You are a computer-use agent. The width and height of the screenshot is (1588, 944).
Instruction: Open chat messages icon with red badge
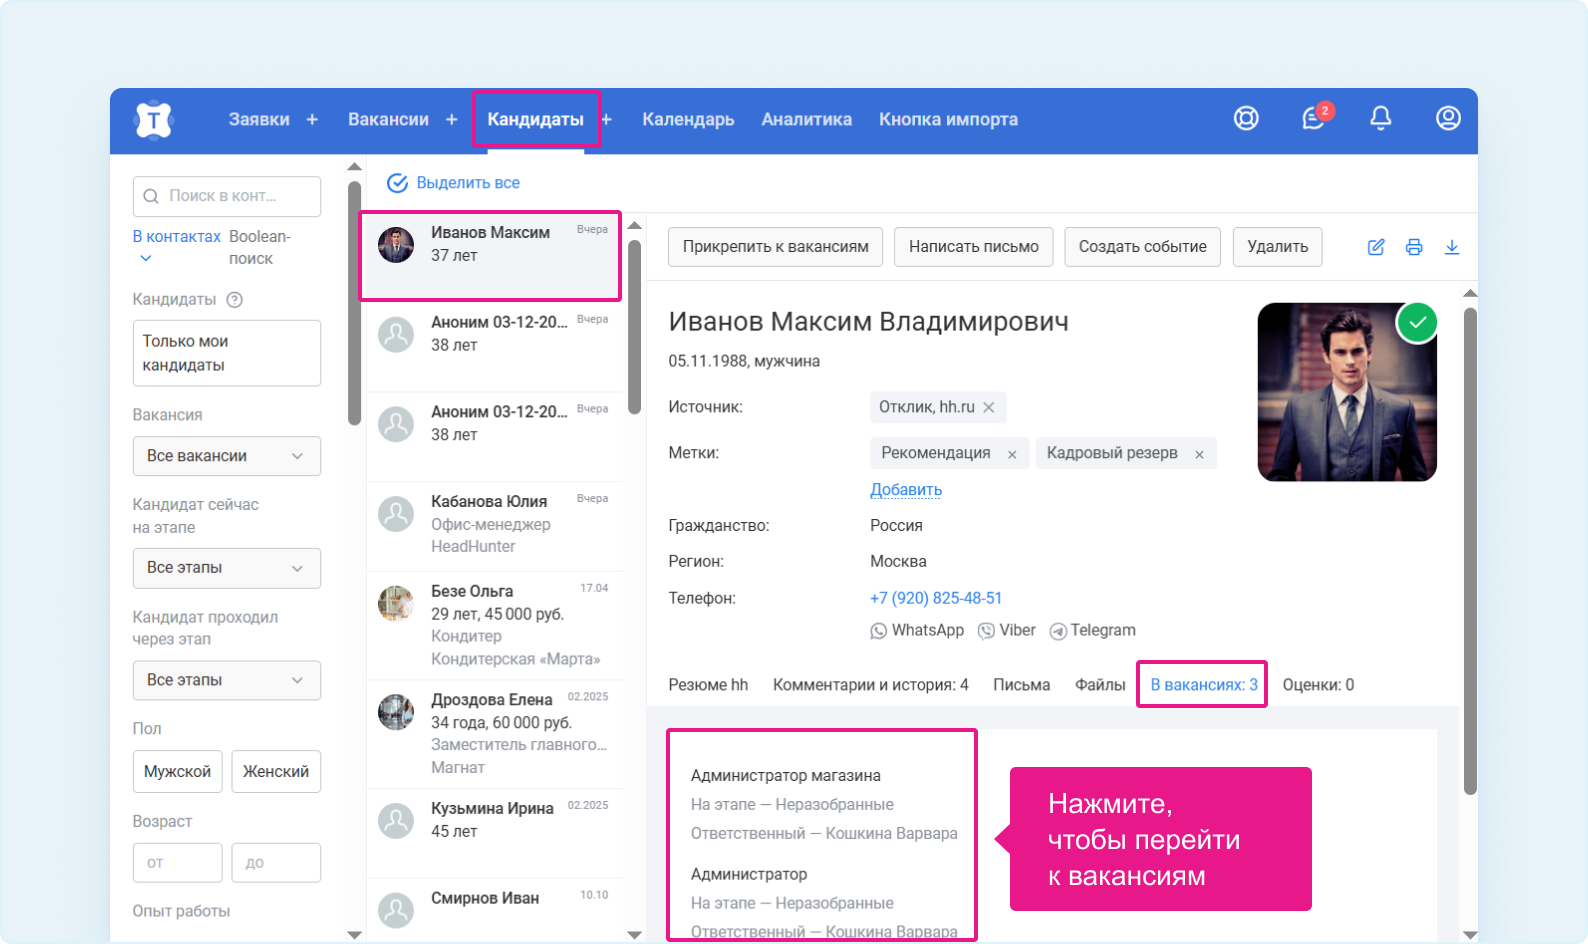pos(1314,118)
